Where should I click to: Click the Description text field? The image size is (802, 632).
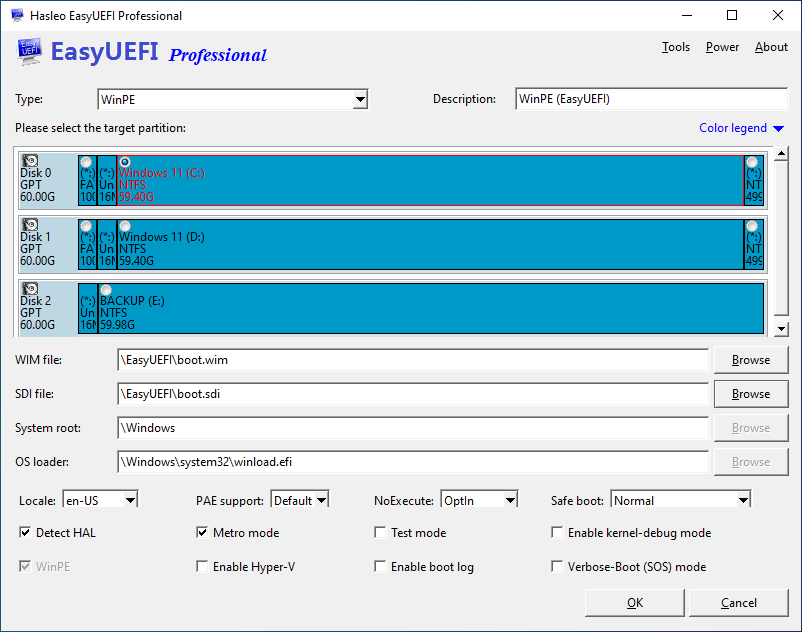click(x=652, y=99)
